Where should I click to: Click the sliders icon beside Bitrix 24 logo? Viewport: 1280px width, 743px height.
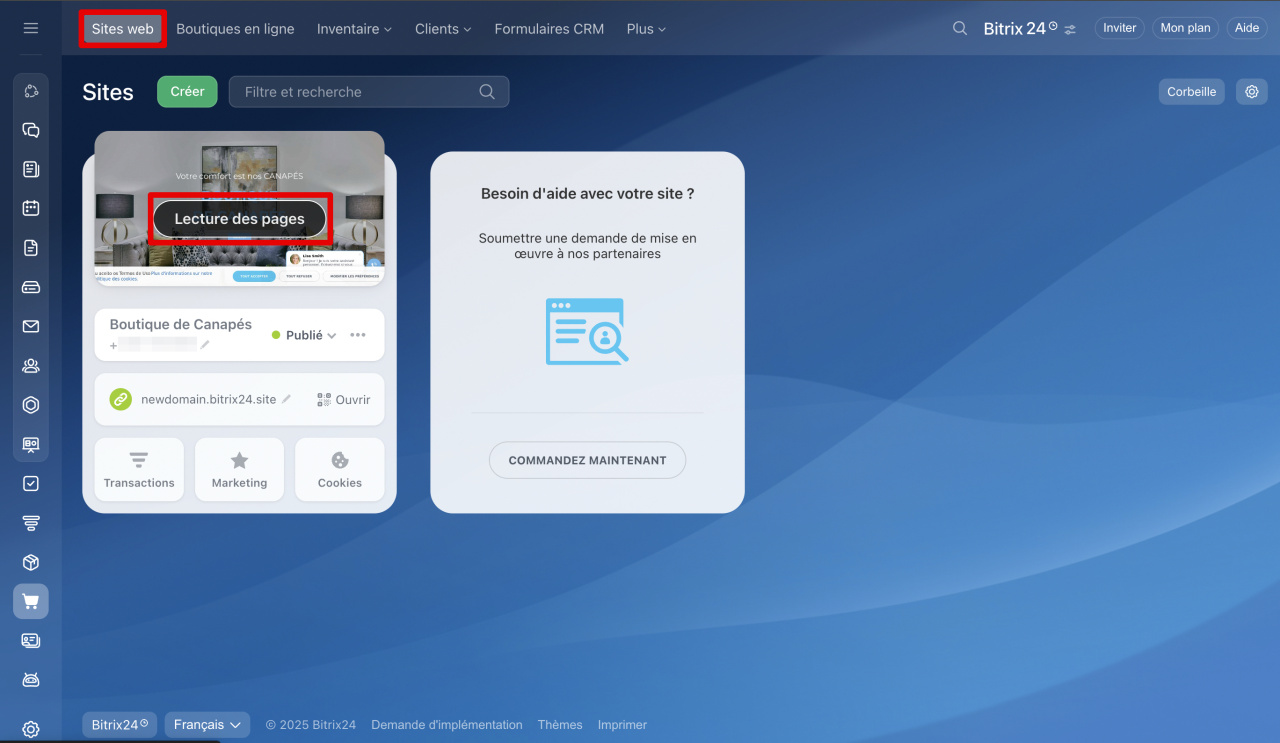tap(1070, 29)
